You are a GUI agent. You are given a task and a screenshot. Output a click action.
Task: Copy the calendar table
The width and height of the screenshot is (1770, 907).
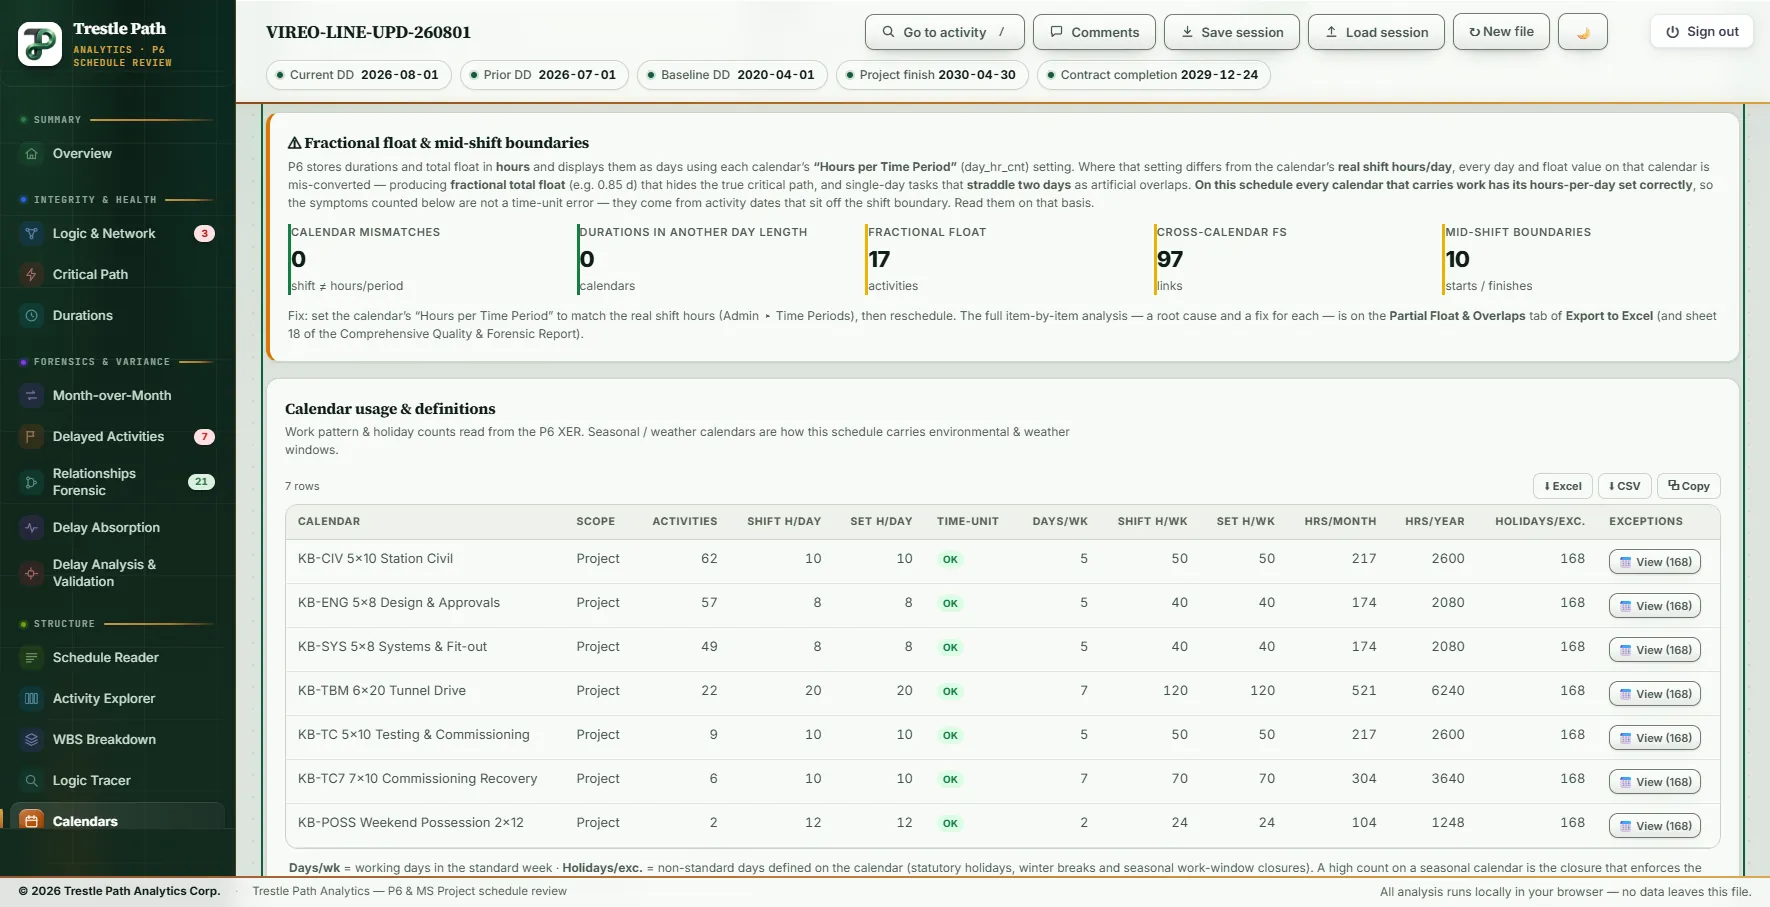pos(1689,486)
